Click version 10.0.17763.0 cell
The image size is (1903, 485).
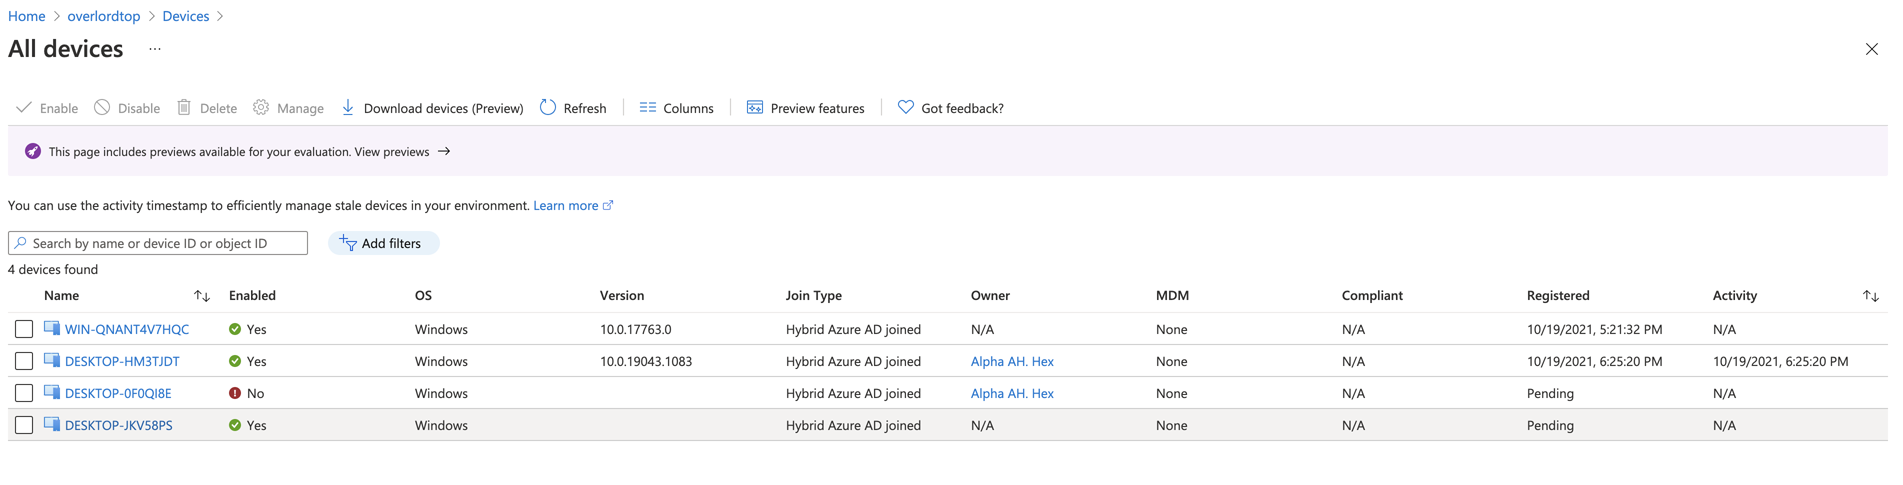(x=636, y=329)
